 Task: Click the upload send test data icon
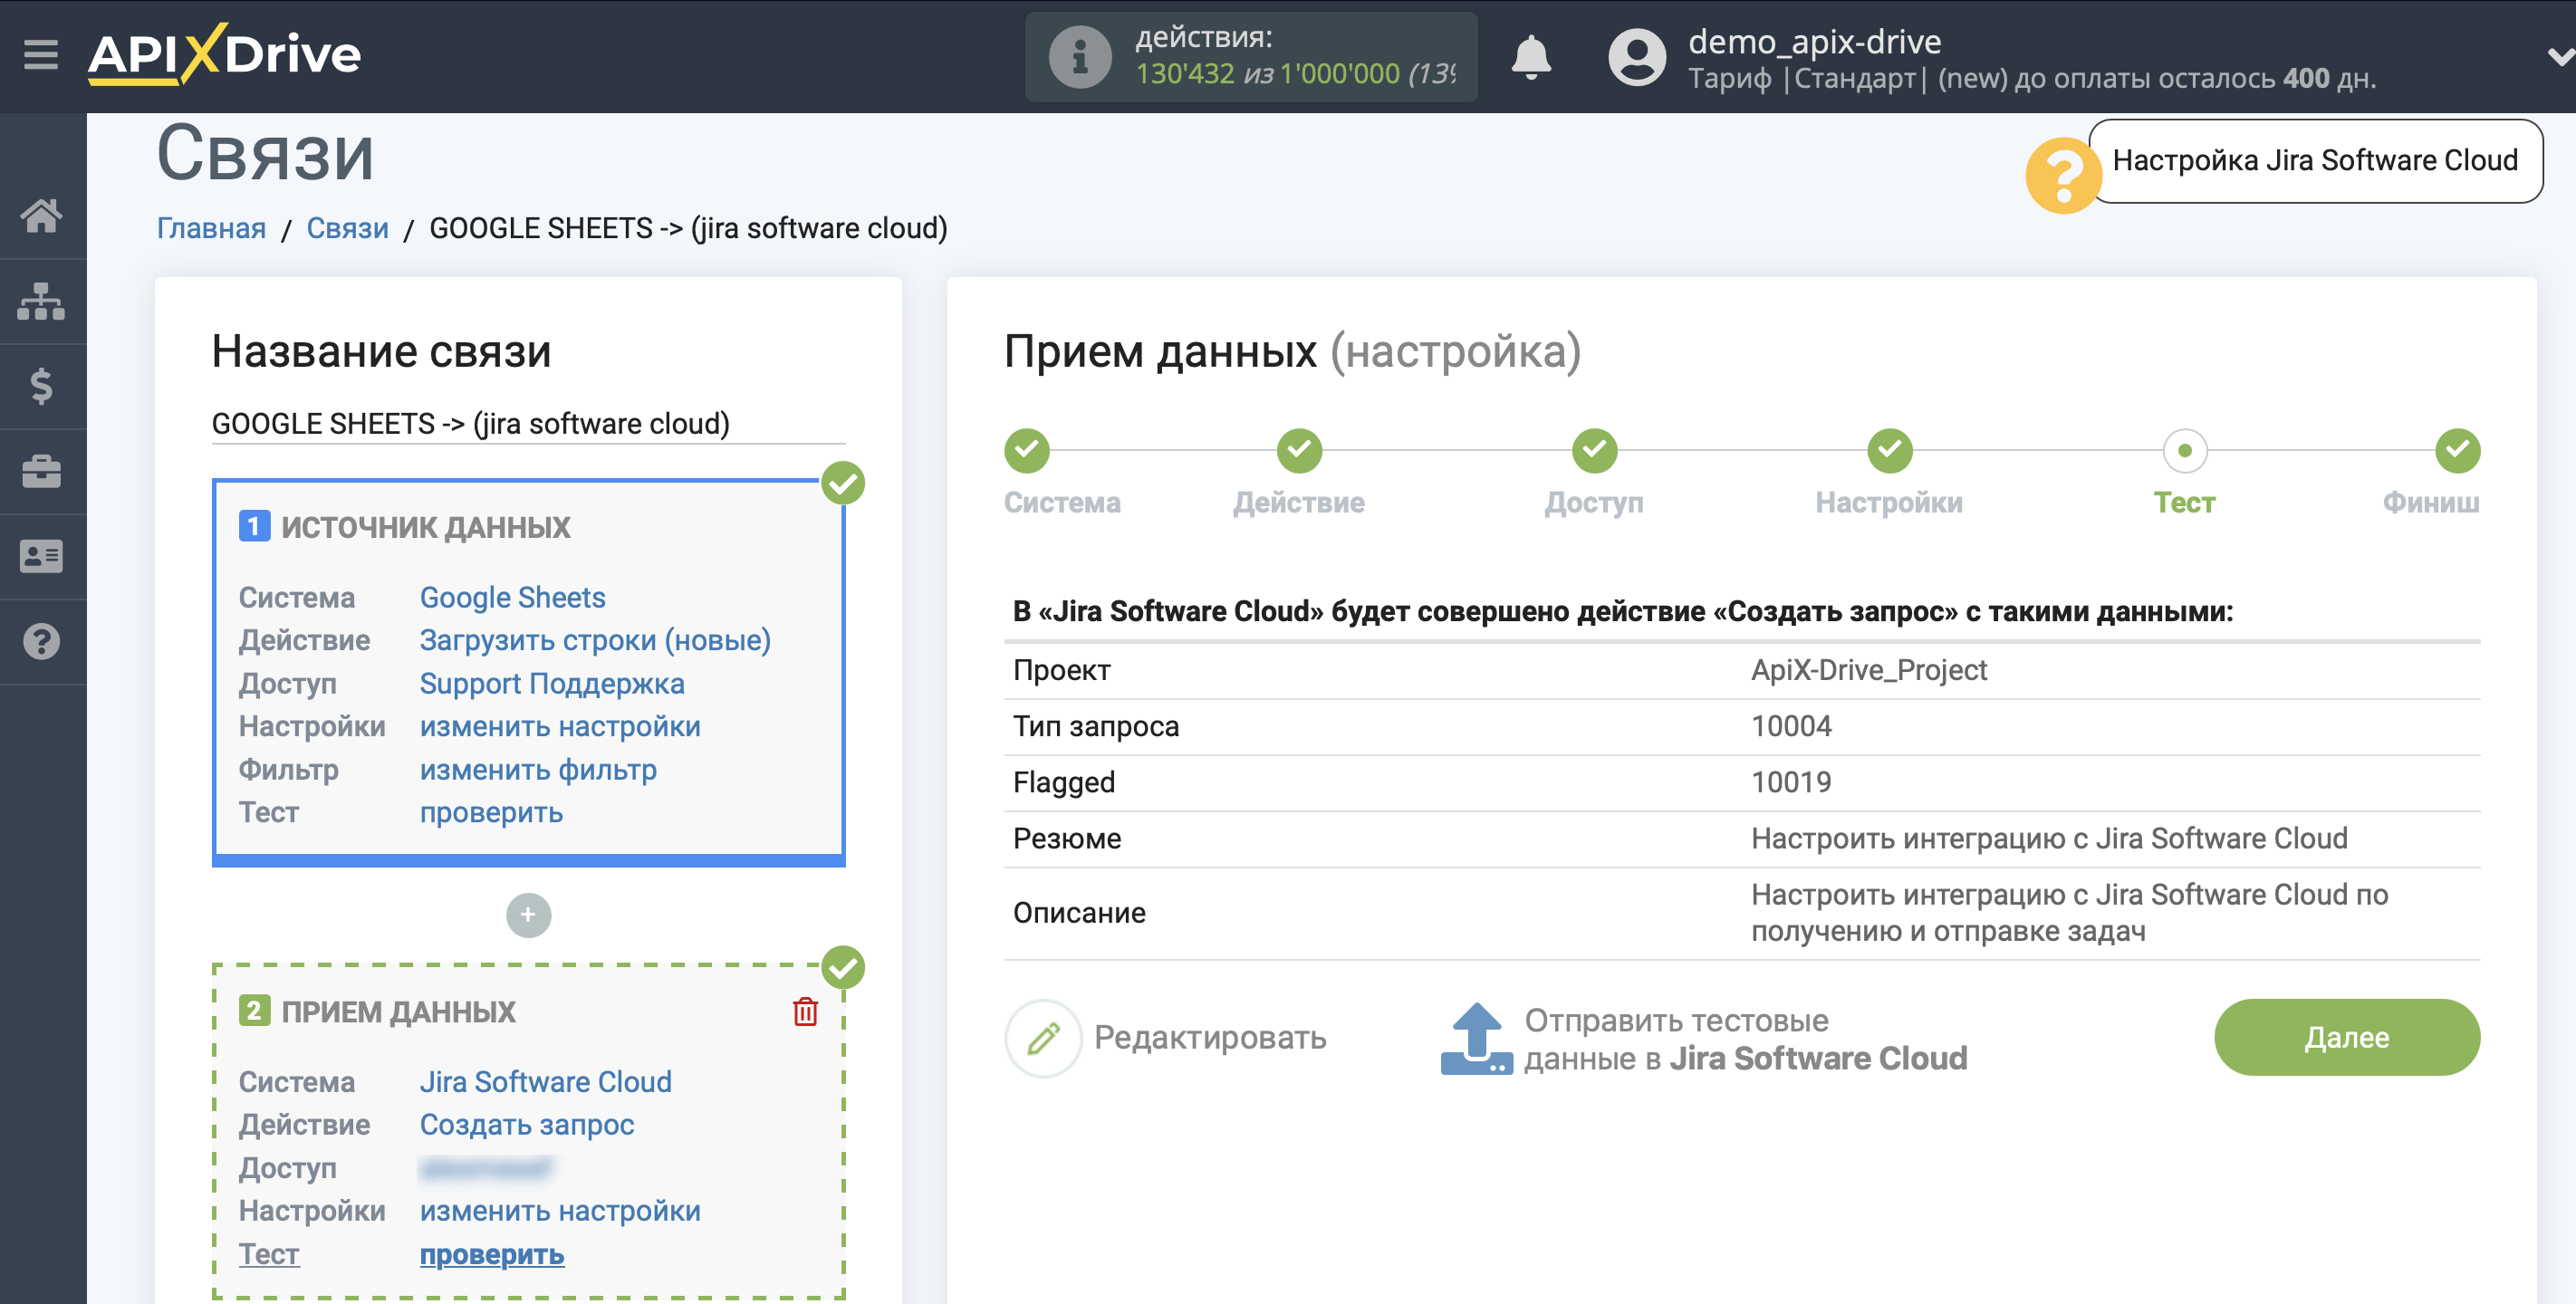(1476, 1038)
